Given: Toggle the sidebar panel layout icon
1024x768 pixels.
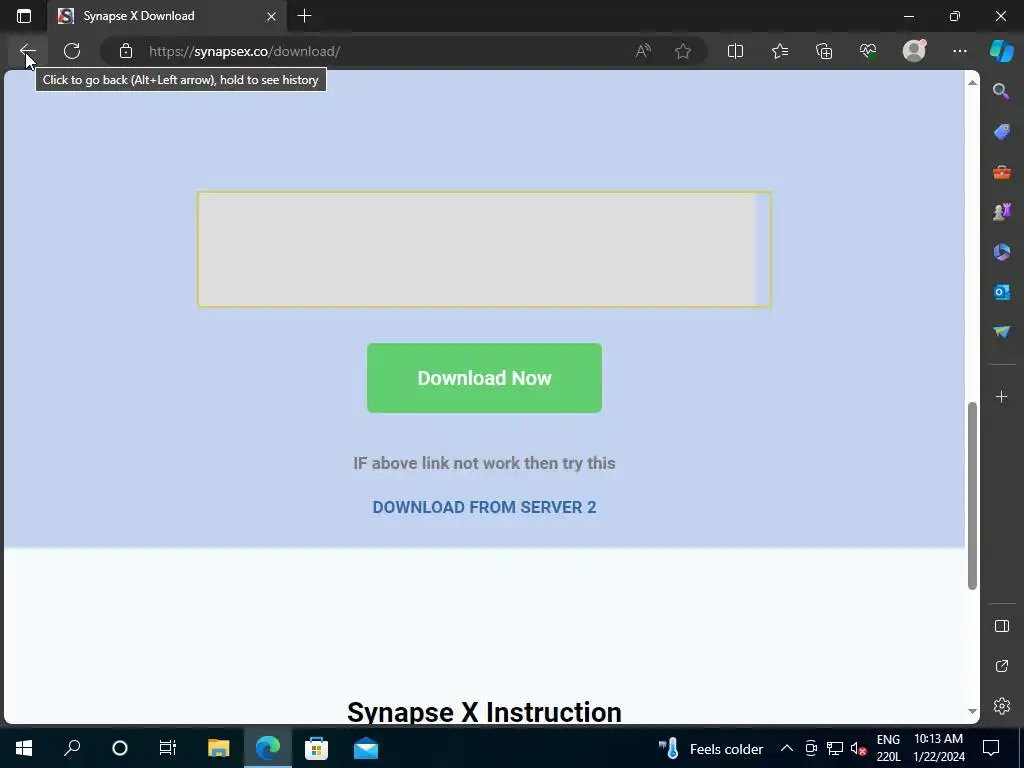Looking at the screenshot, I should (1002, 626).
